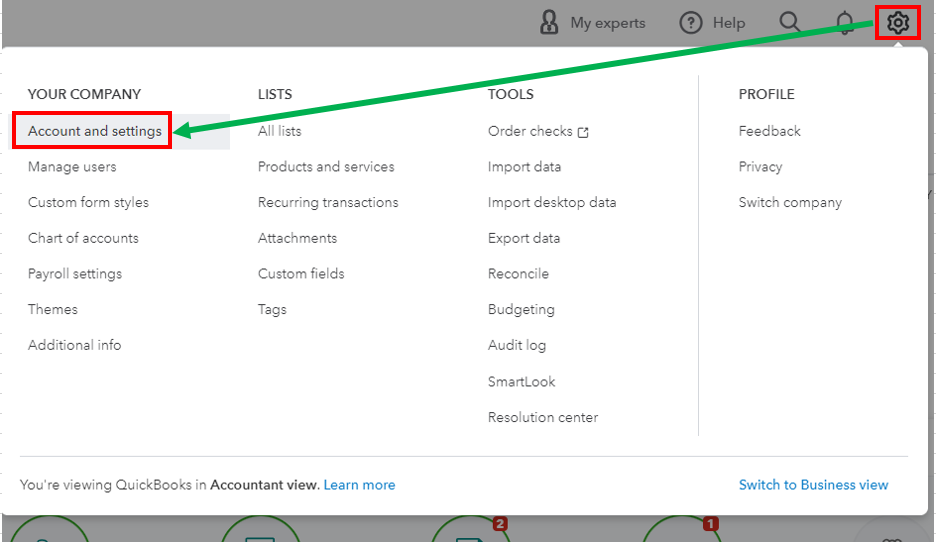Click the external link icon beside Order checks
This screenshot has height=542, width=936.
[584, 132]
